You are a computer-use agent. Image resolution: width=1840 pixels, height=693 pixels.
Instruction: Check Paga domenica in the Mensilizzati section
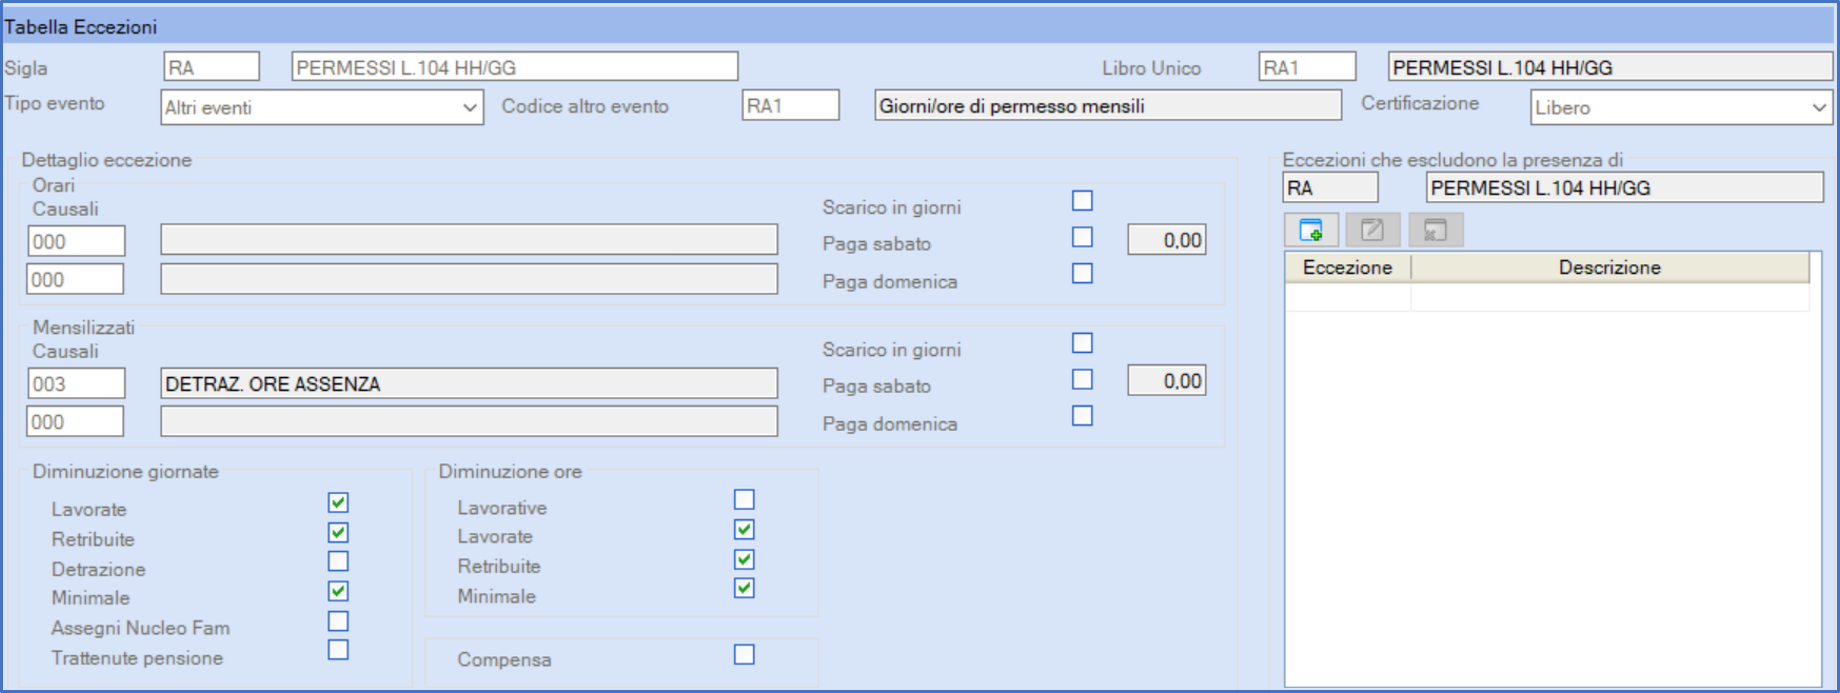click(x=1082, y=415)
